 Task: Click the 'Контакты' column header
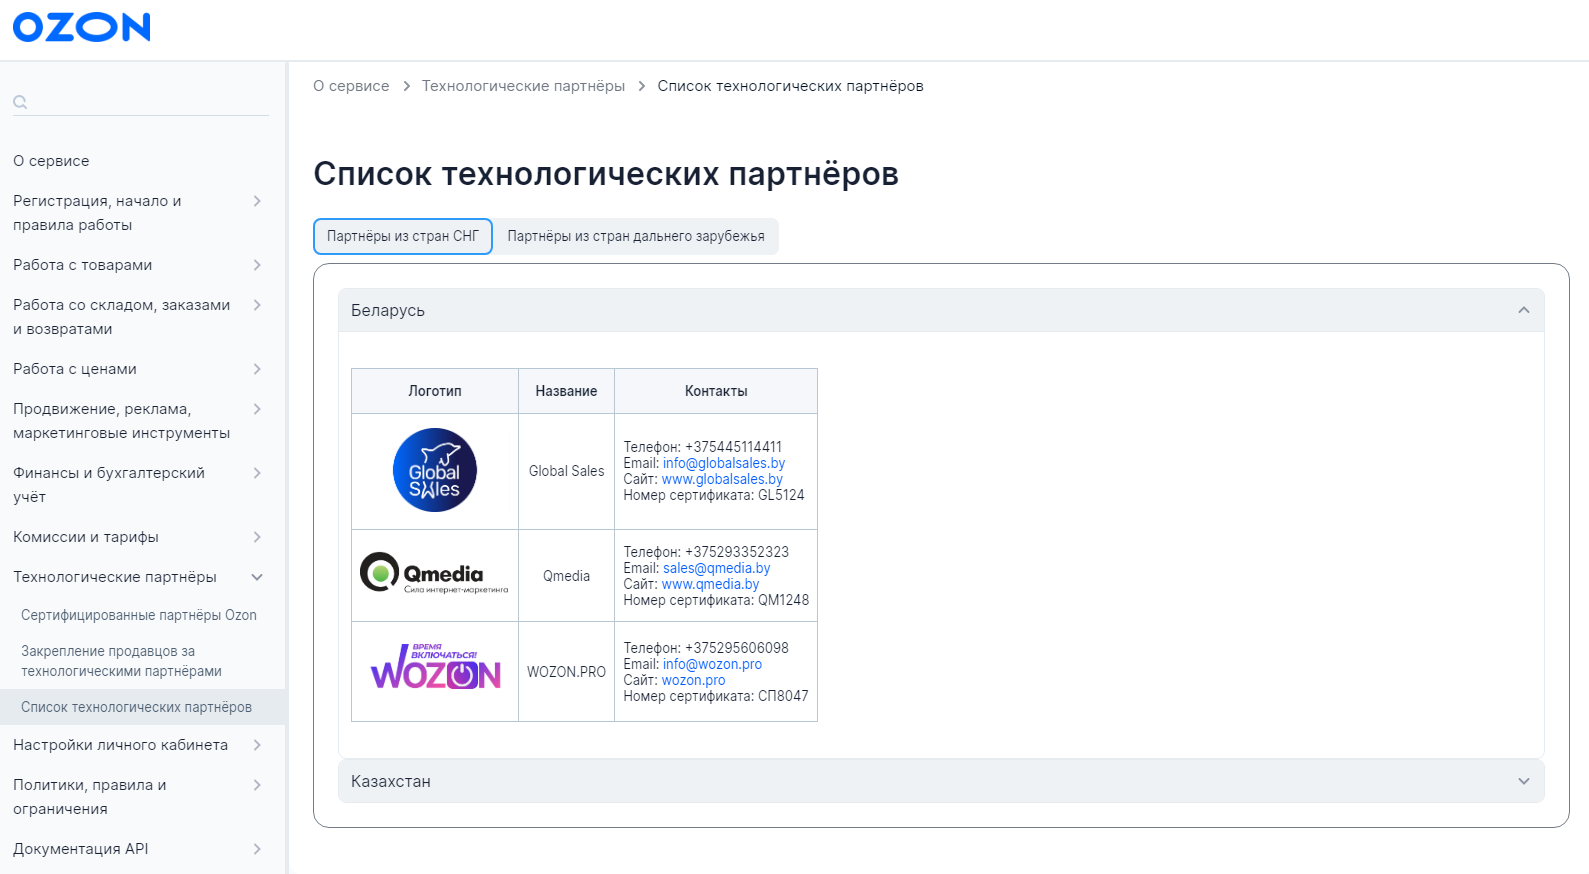pos(716,391)
